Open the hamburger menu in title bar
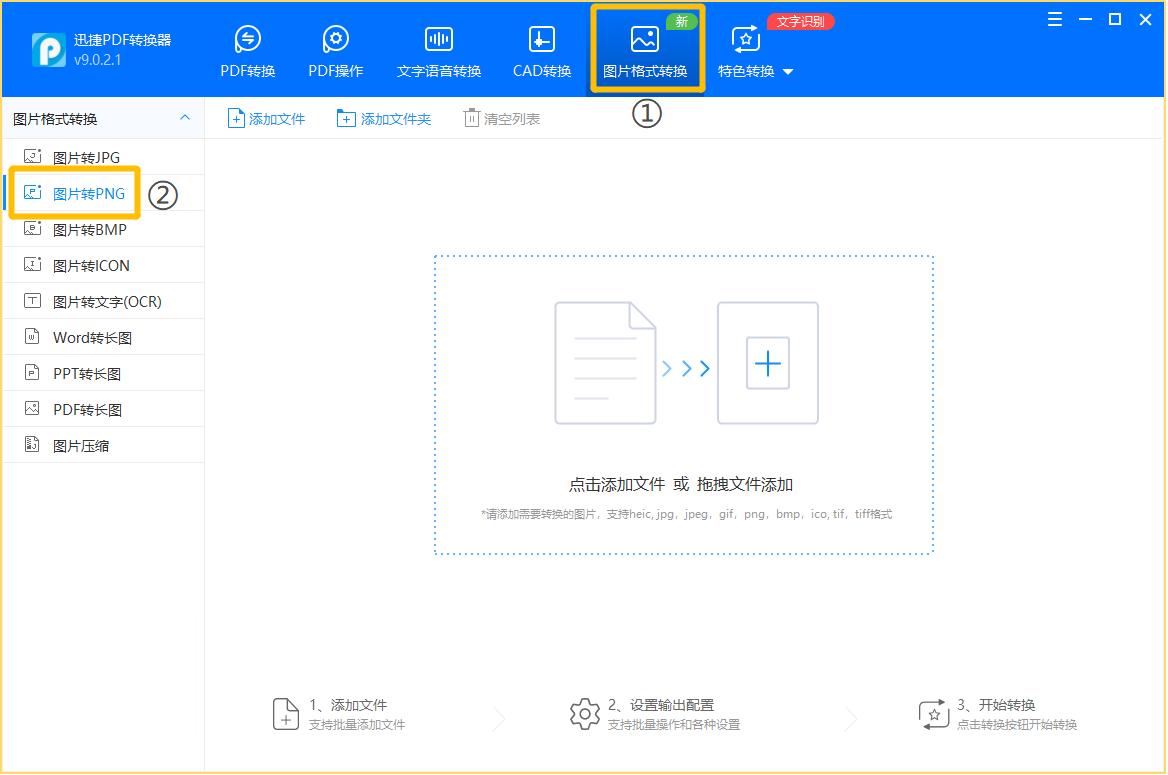Image resolution: width=1168 pixels, height=775 pixels. click(1054, 18)
